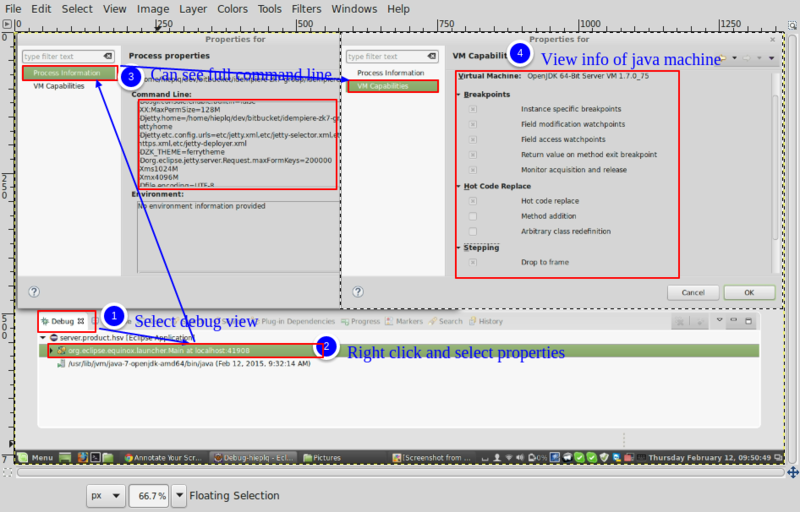Click the Pictures folder icon in taskbar
This screenshot has height=512, width=800.
point(306,457)
